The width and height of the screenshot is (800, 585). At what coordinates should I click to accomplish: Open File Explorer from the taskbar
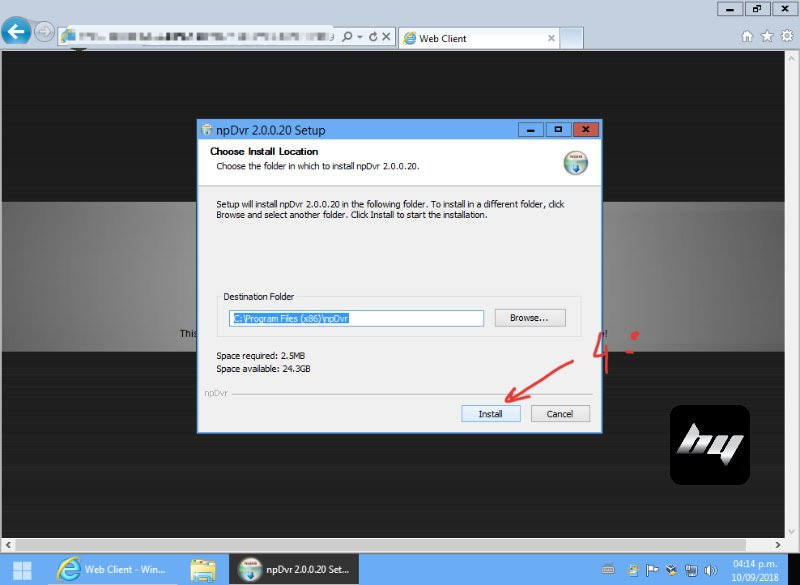[x=203, y=569]
